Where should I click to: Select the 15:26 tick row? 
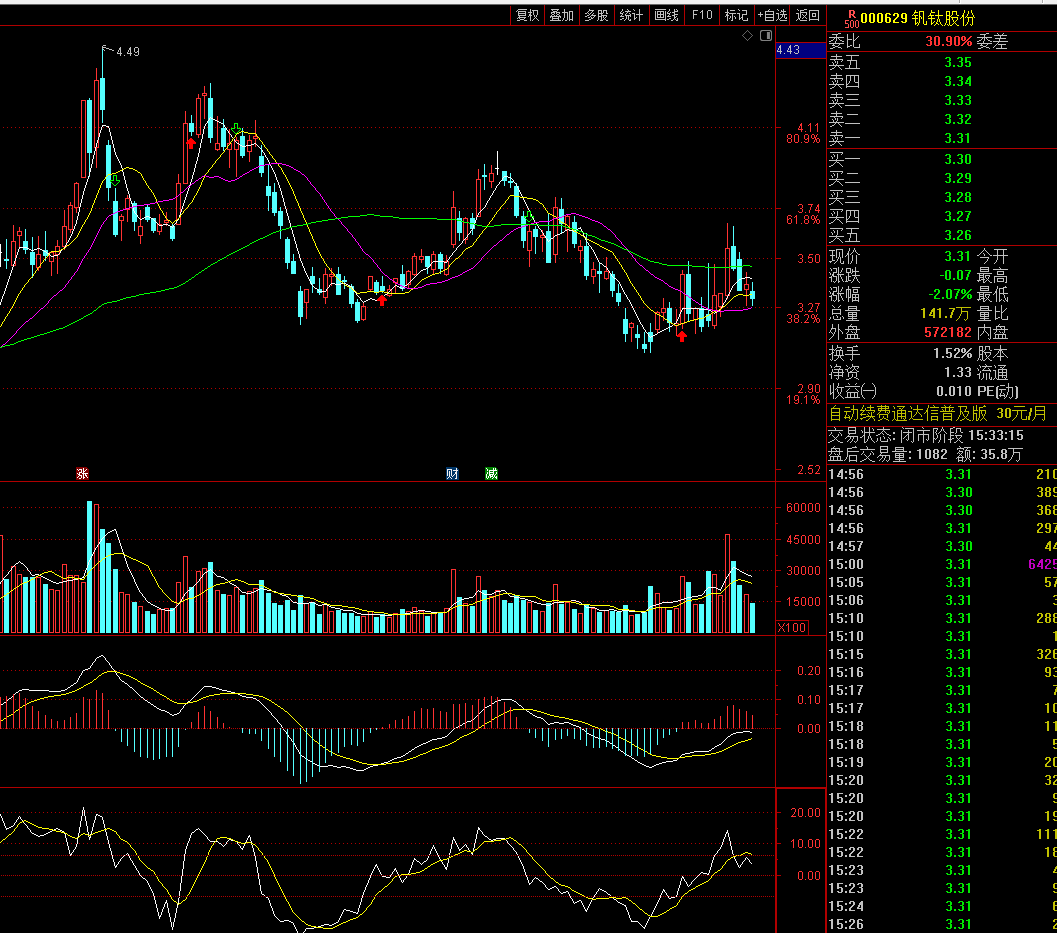942,924
